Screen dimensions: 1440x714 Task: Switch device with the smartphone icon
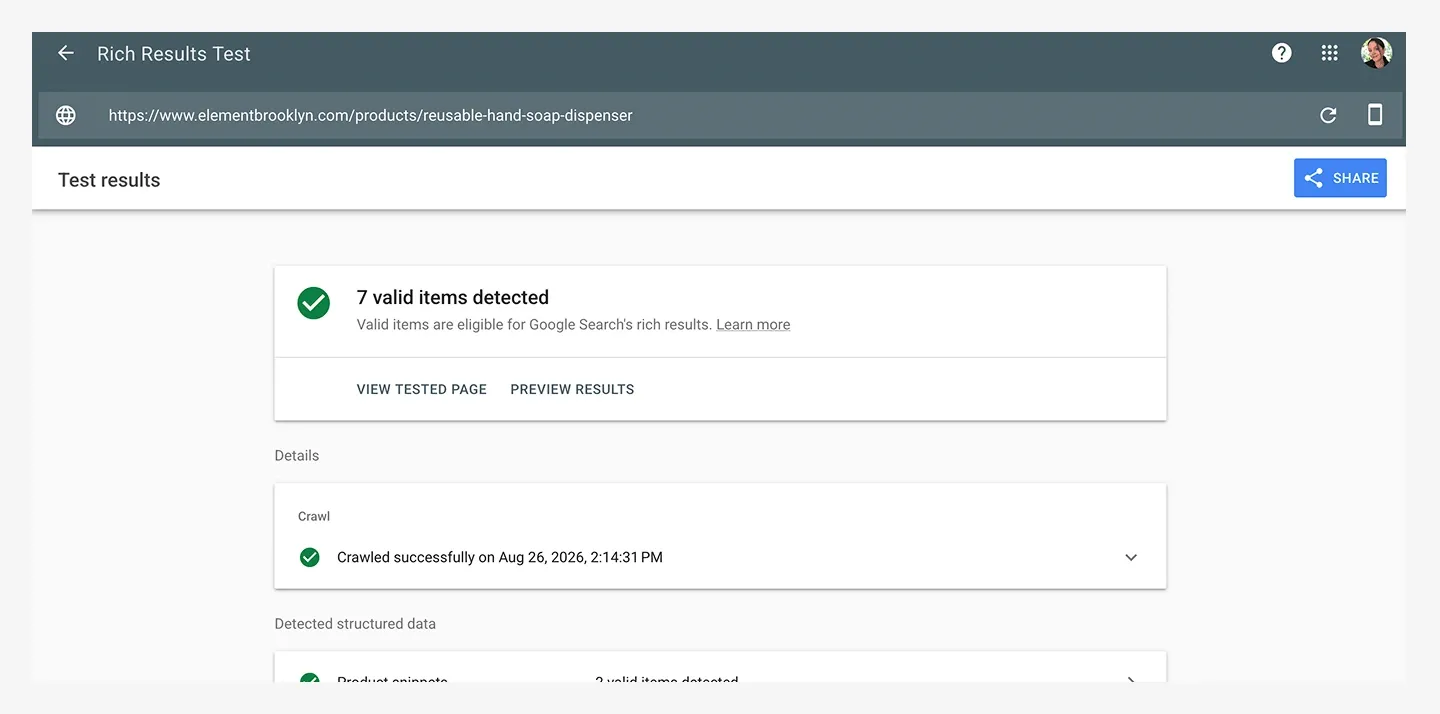1375,115
